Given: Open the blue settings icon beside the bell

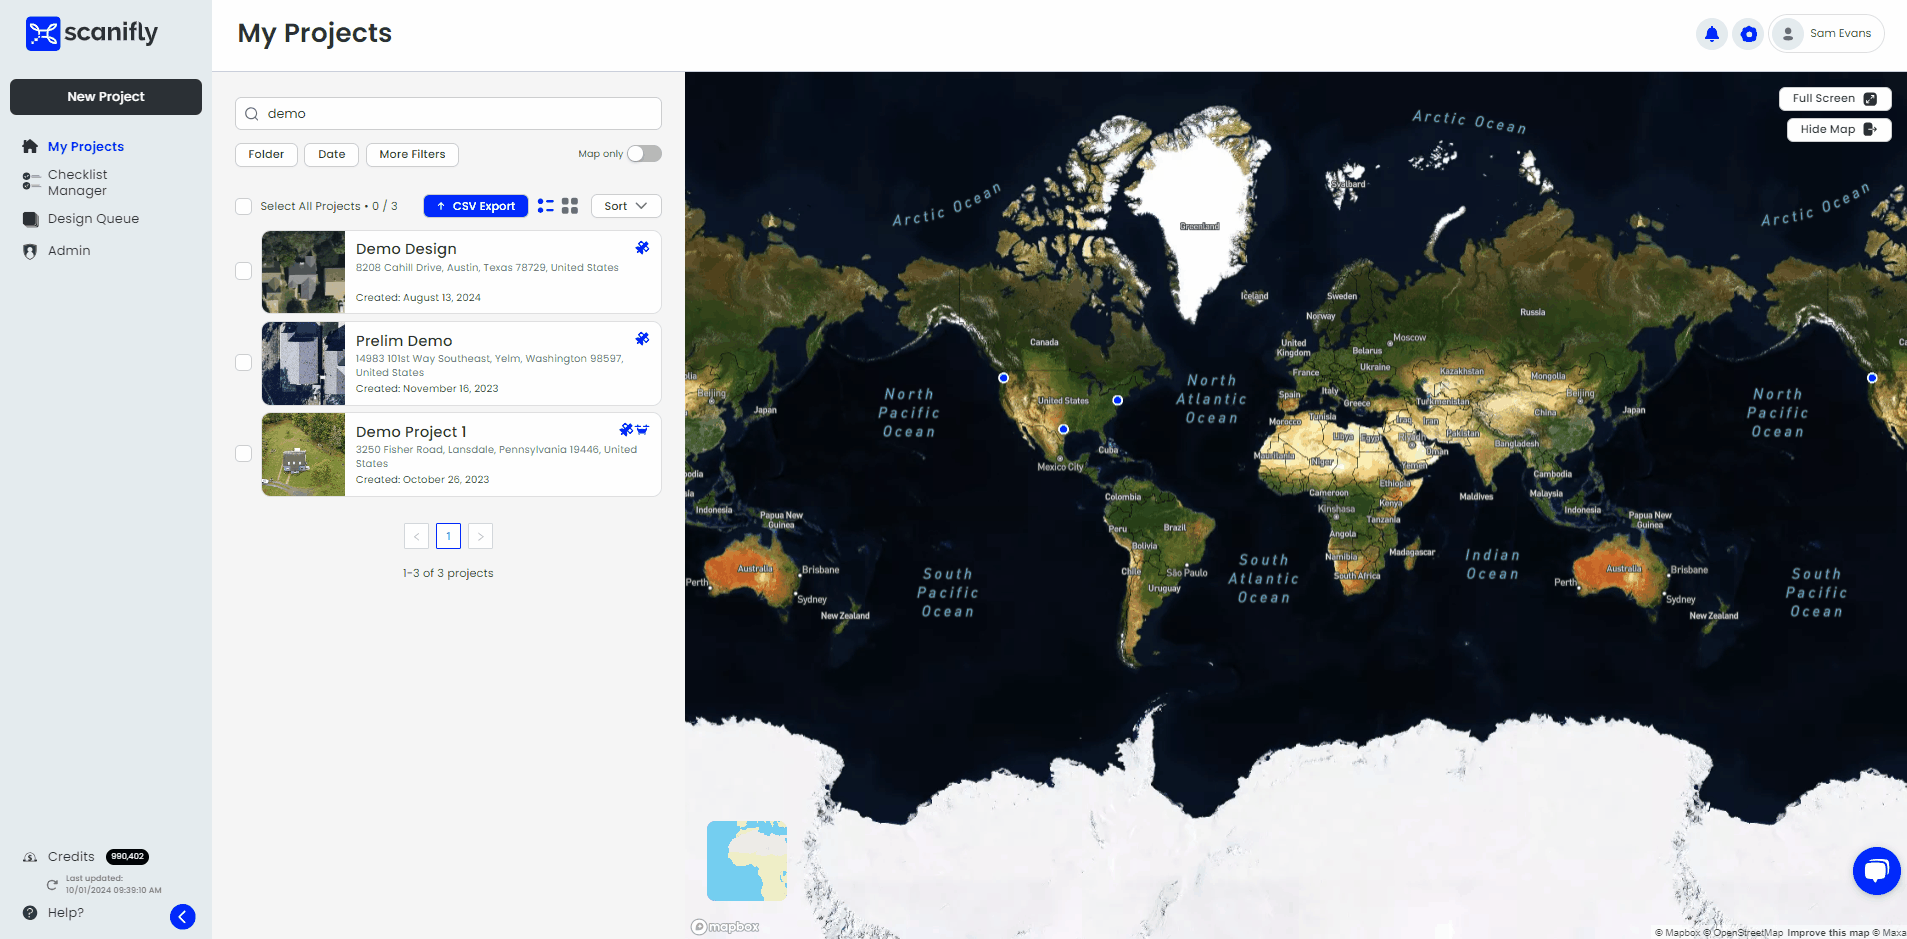Looking at the screenshot, I should pos(1748,34).
